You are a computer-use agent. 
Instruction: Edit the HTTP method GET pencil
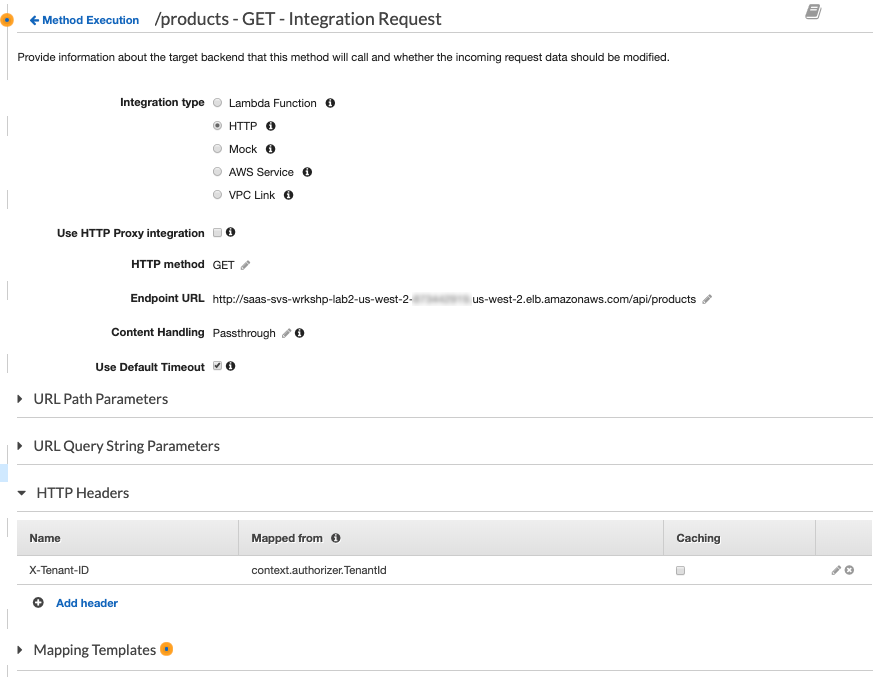(x=245, y=265)
